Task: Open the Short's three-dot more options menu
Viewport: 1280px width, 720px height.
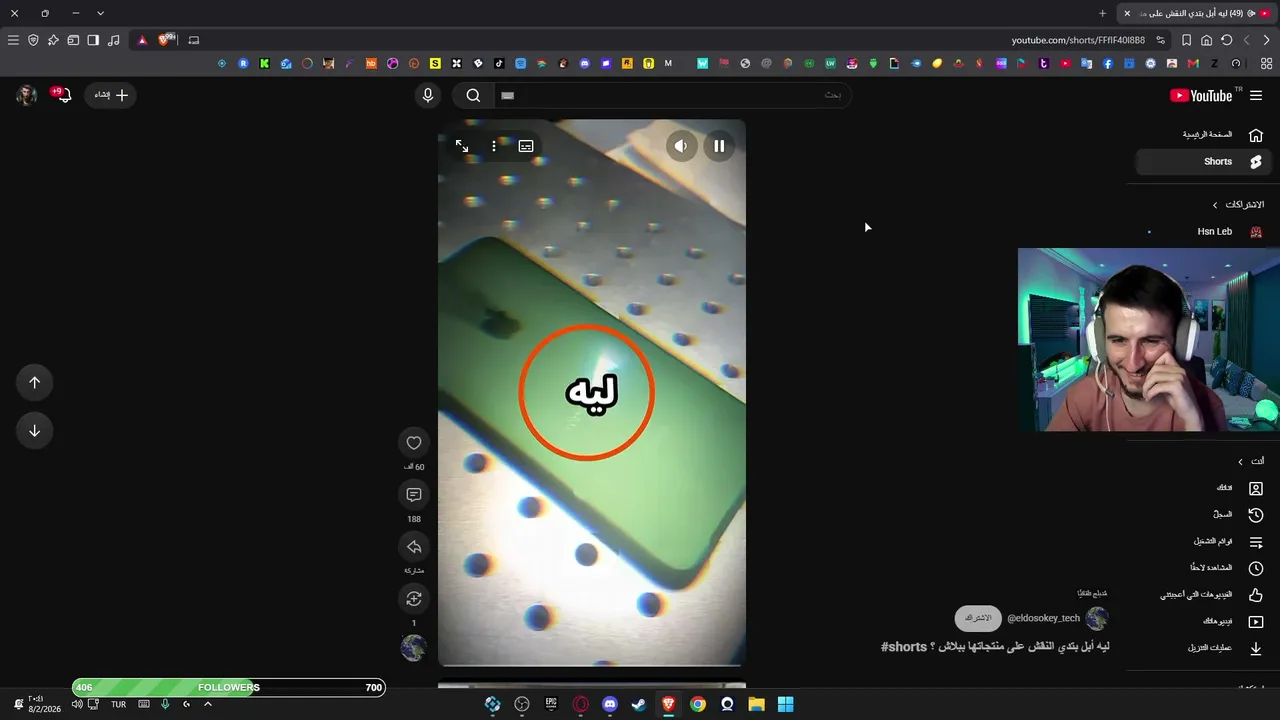Action: click(x=494, y=146)
